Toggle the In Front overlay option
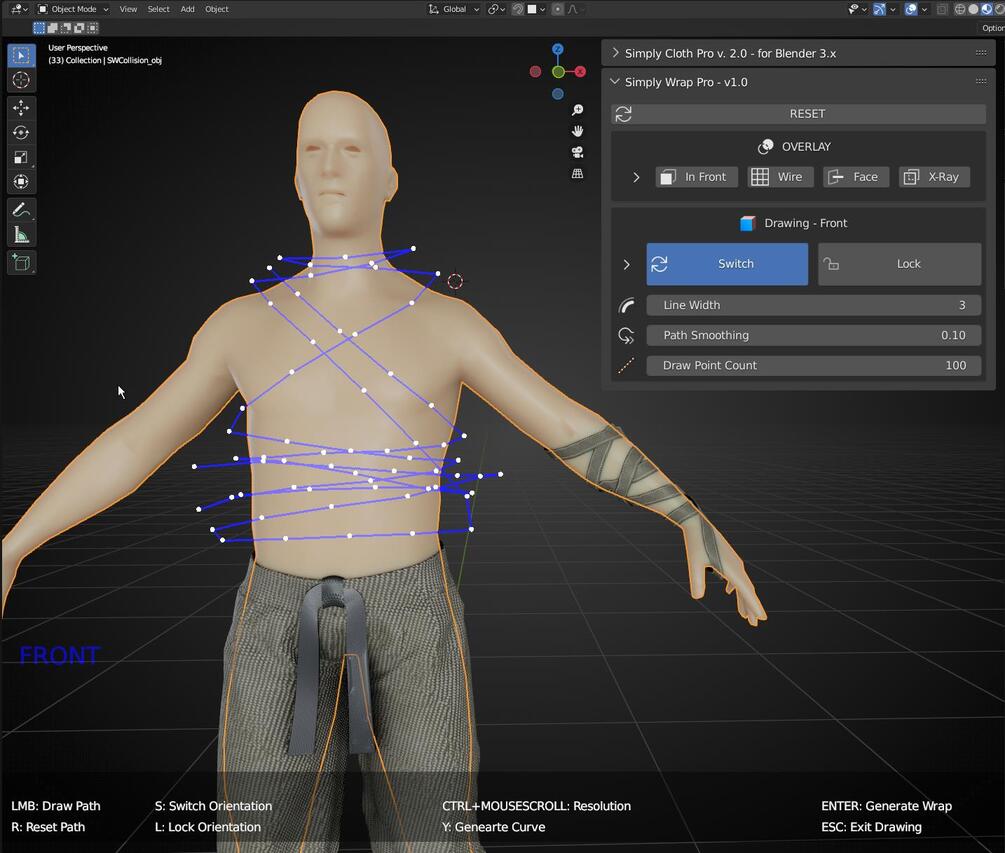This screenshot has height=853, width=1005. pos(696,177)
